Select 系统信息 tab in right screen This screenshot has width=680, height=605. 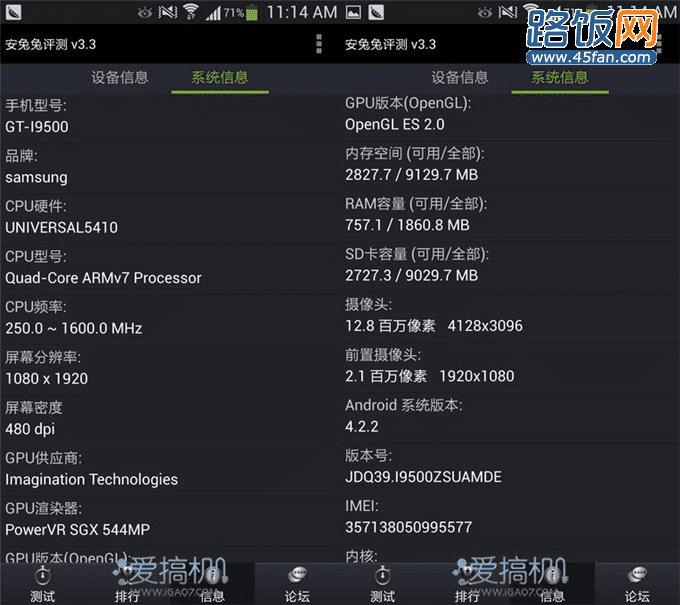[x=560, y=77]
